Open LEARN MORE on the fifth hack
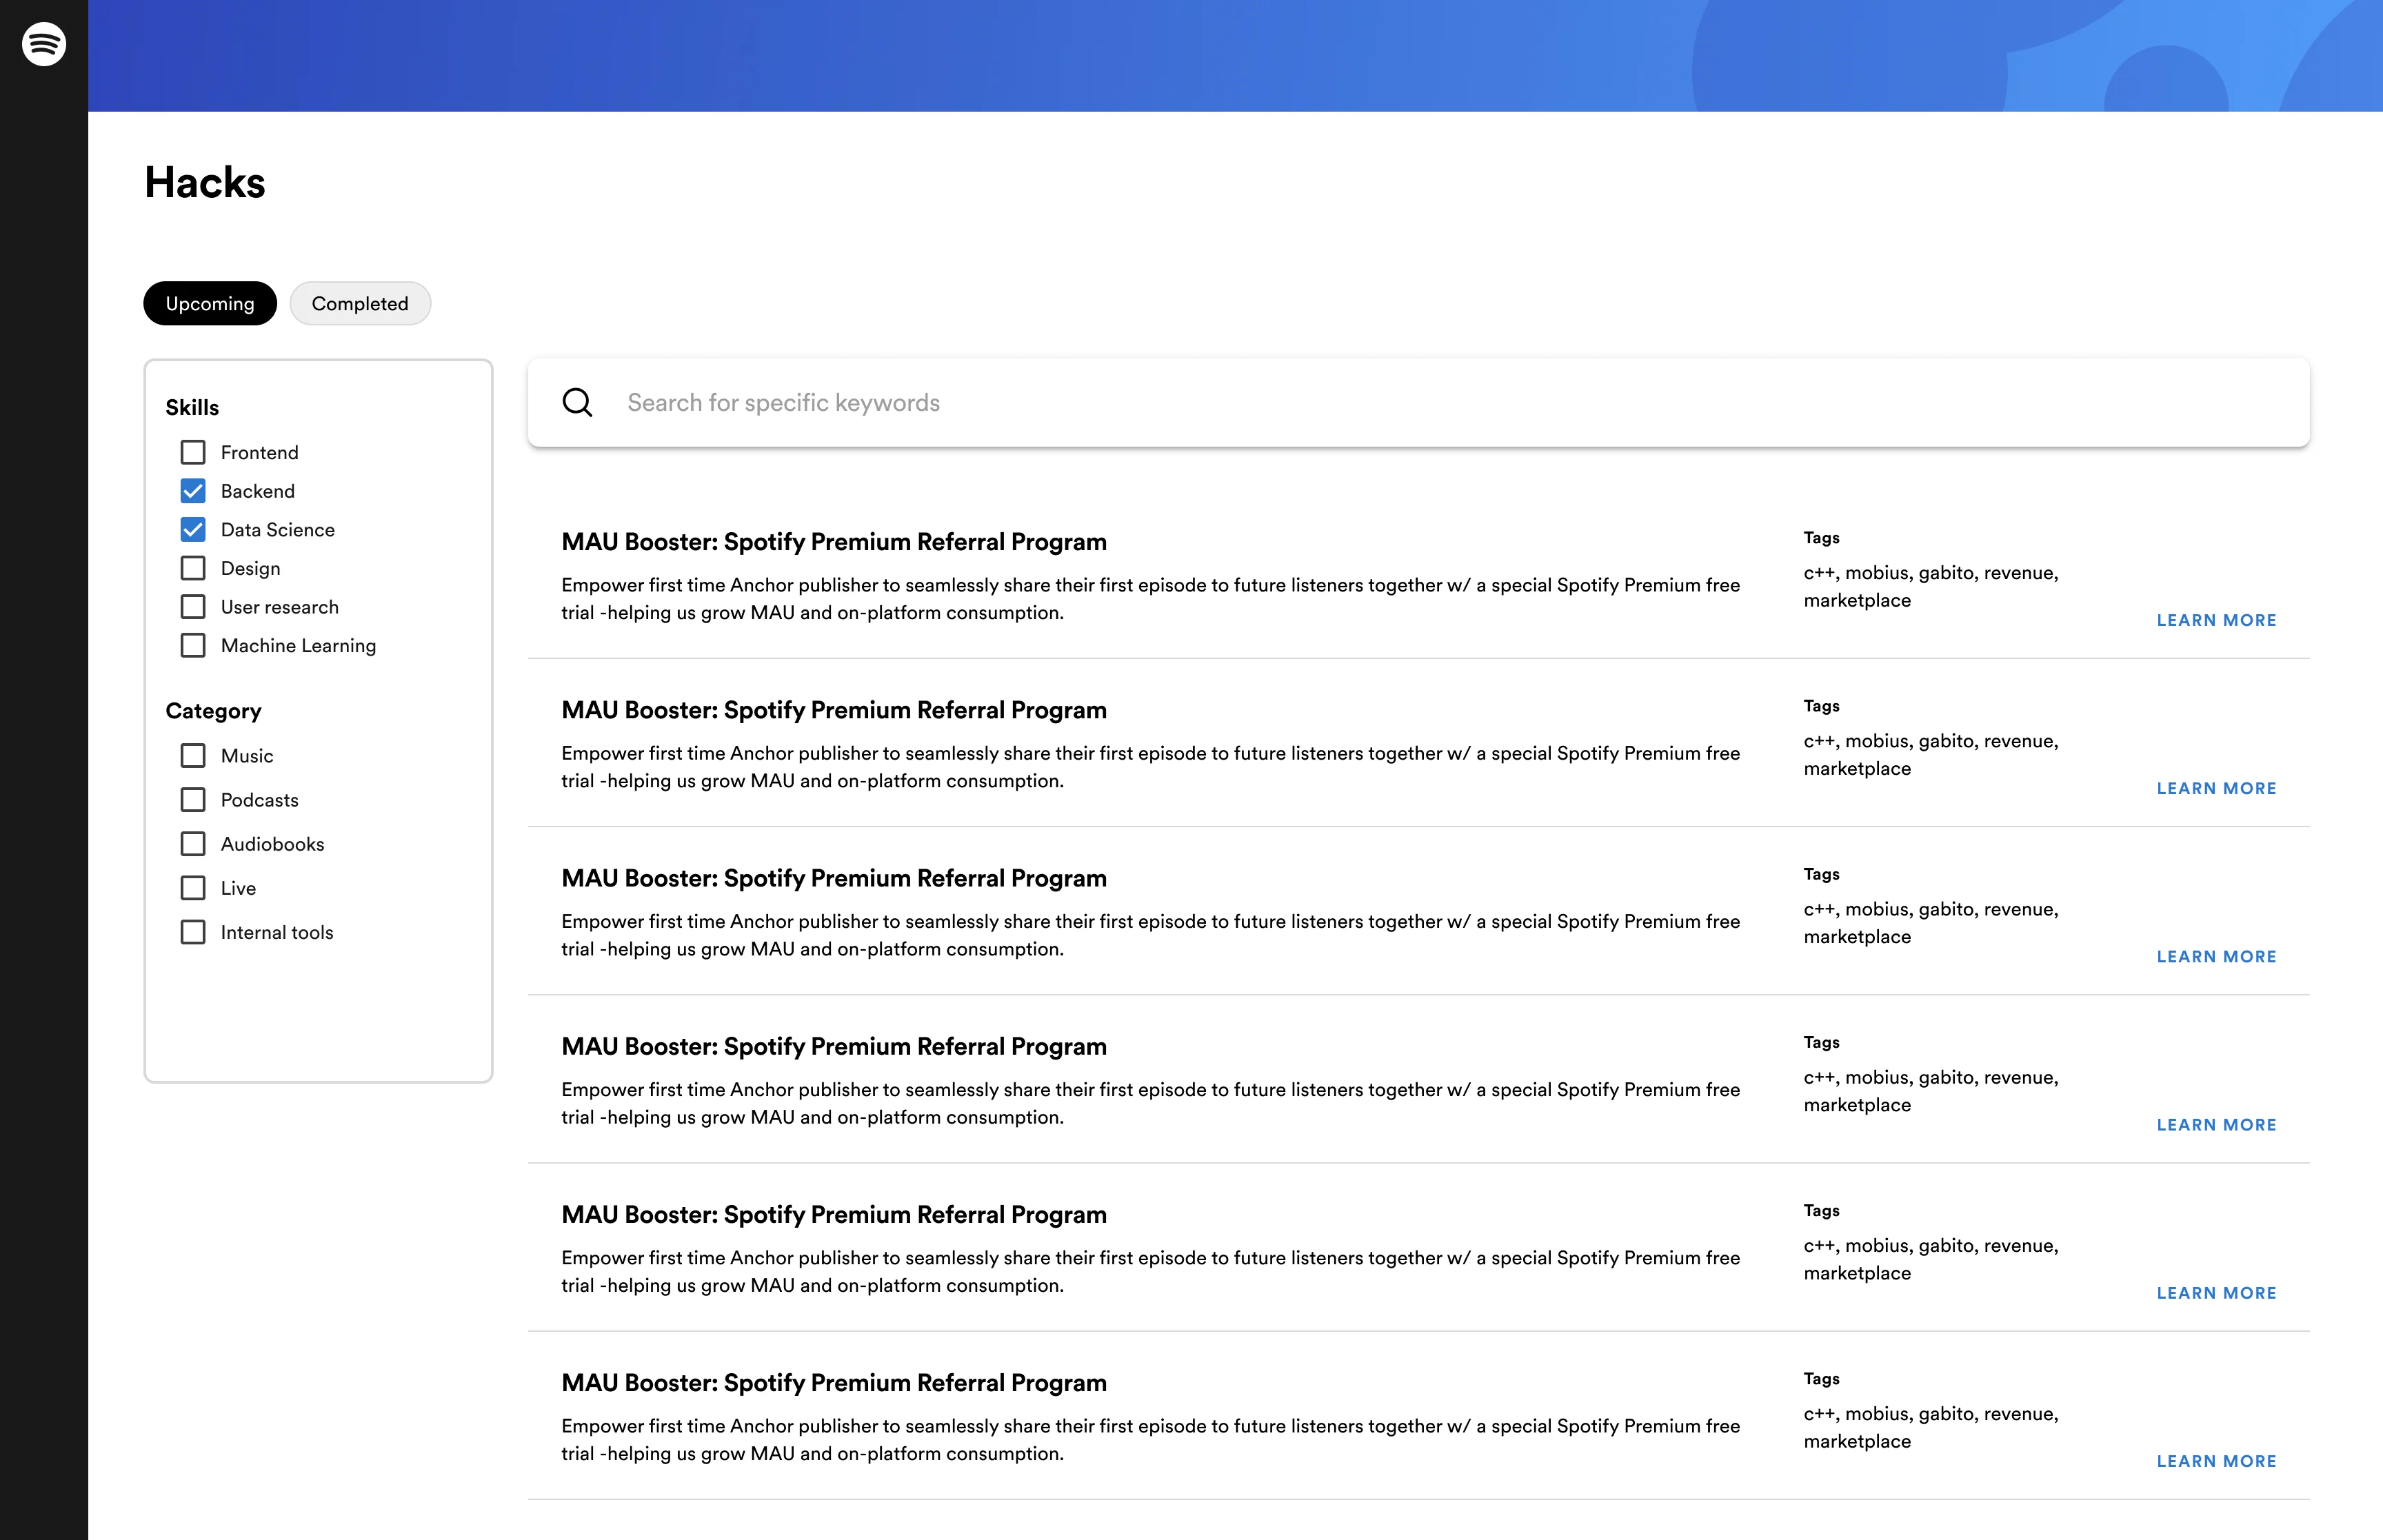 [x=2216, y=1292]
